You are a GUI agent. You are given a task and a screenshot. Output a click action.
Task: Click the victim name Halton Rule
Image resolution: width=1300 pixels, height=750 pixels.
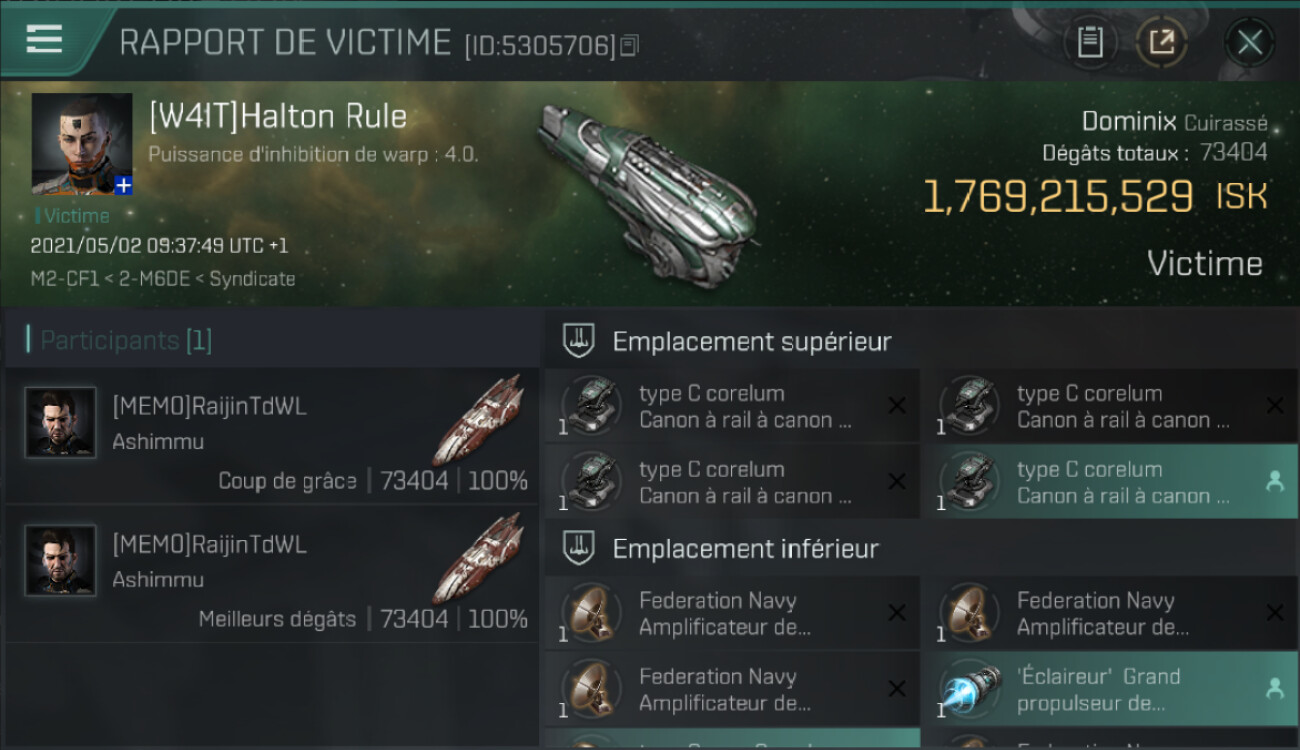pyautogui.click(x=278, y=116)
